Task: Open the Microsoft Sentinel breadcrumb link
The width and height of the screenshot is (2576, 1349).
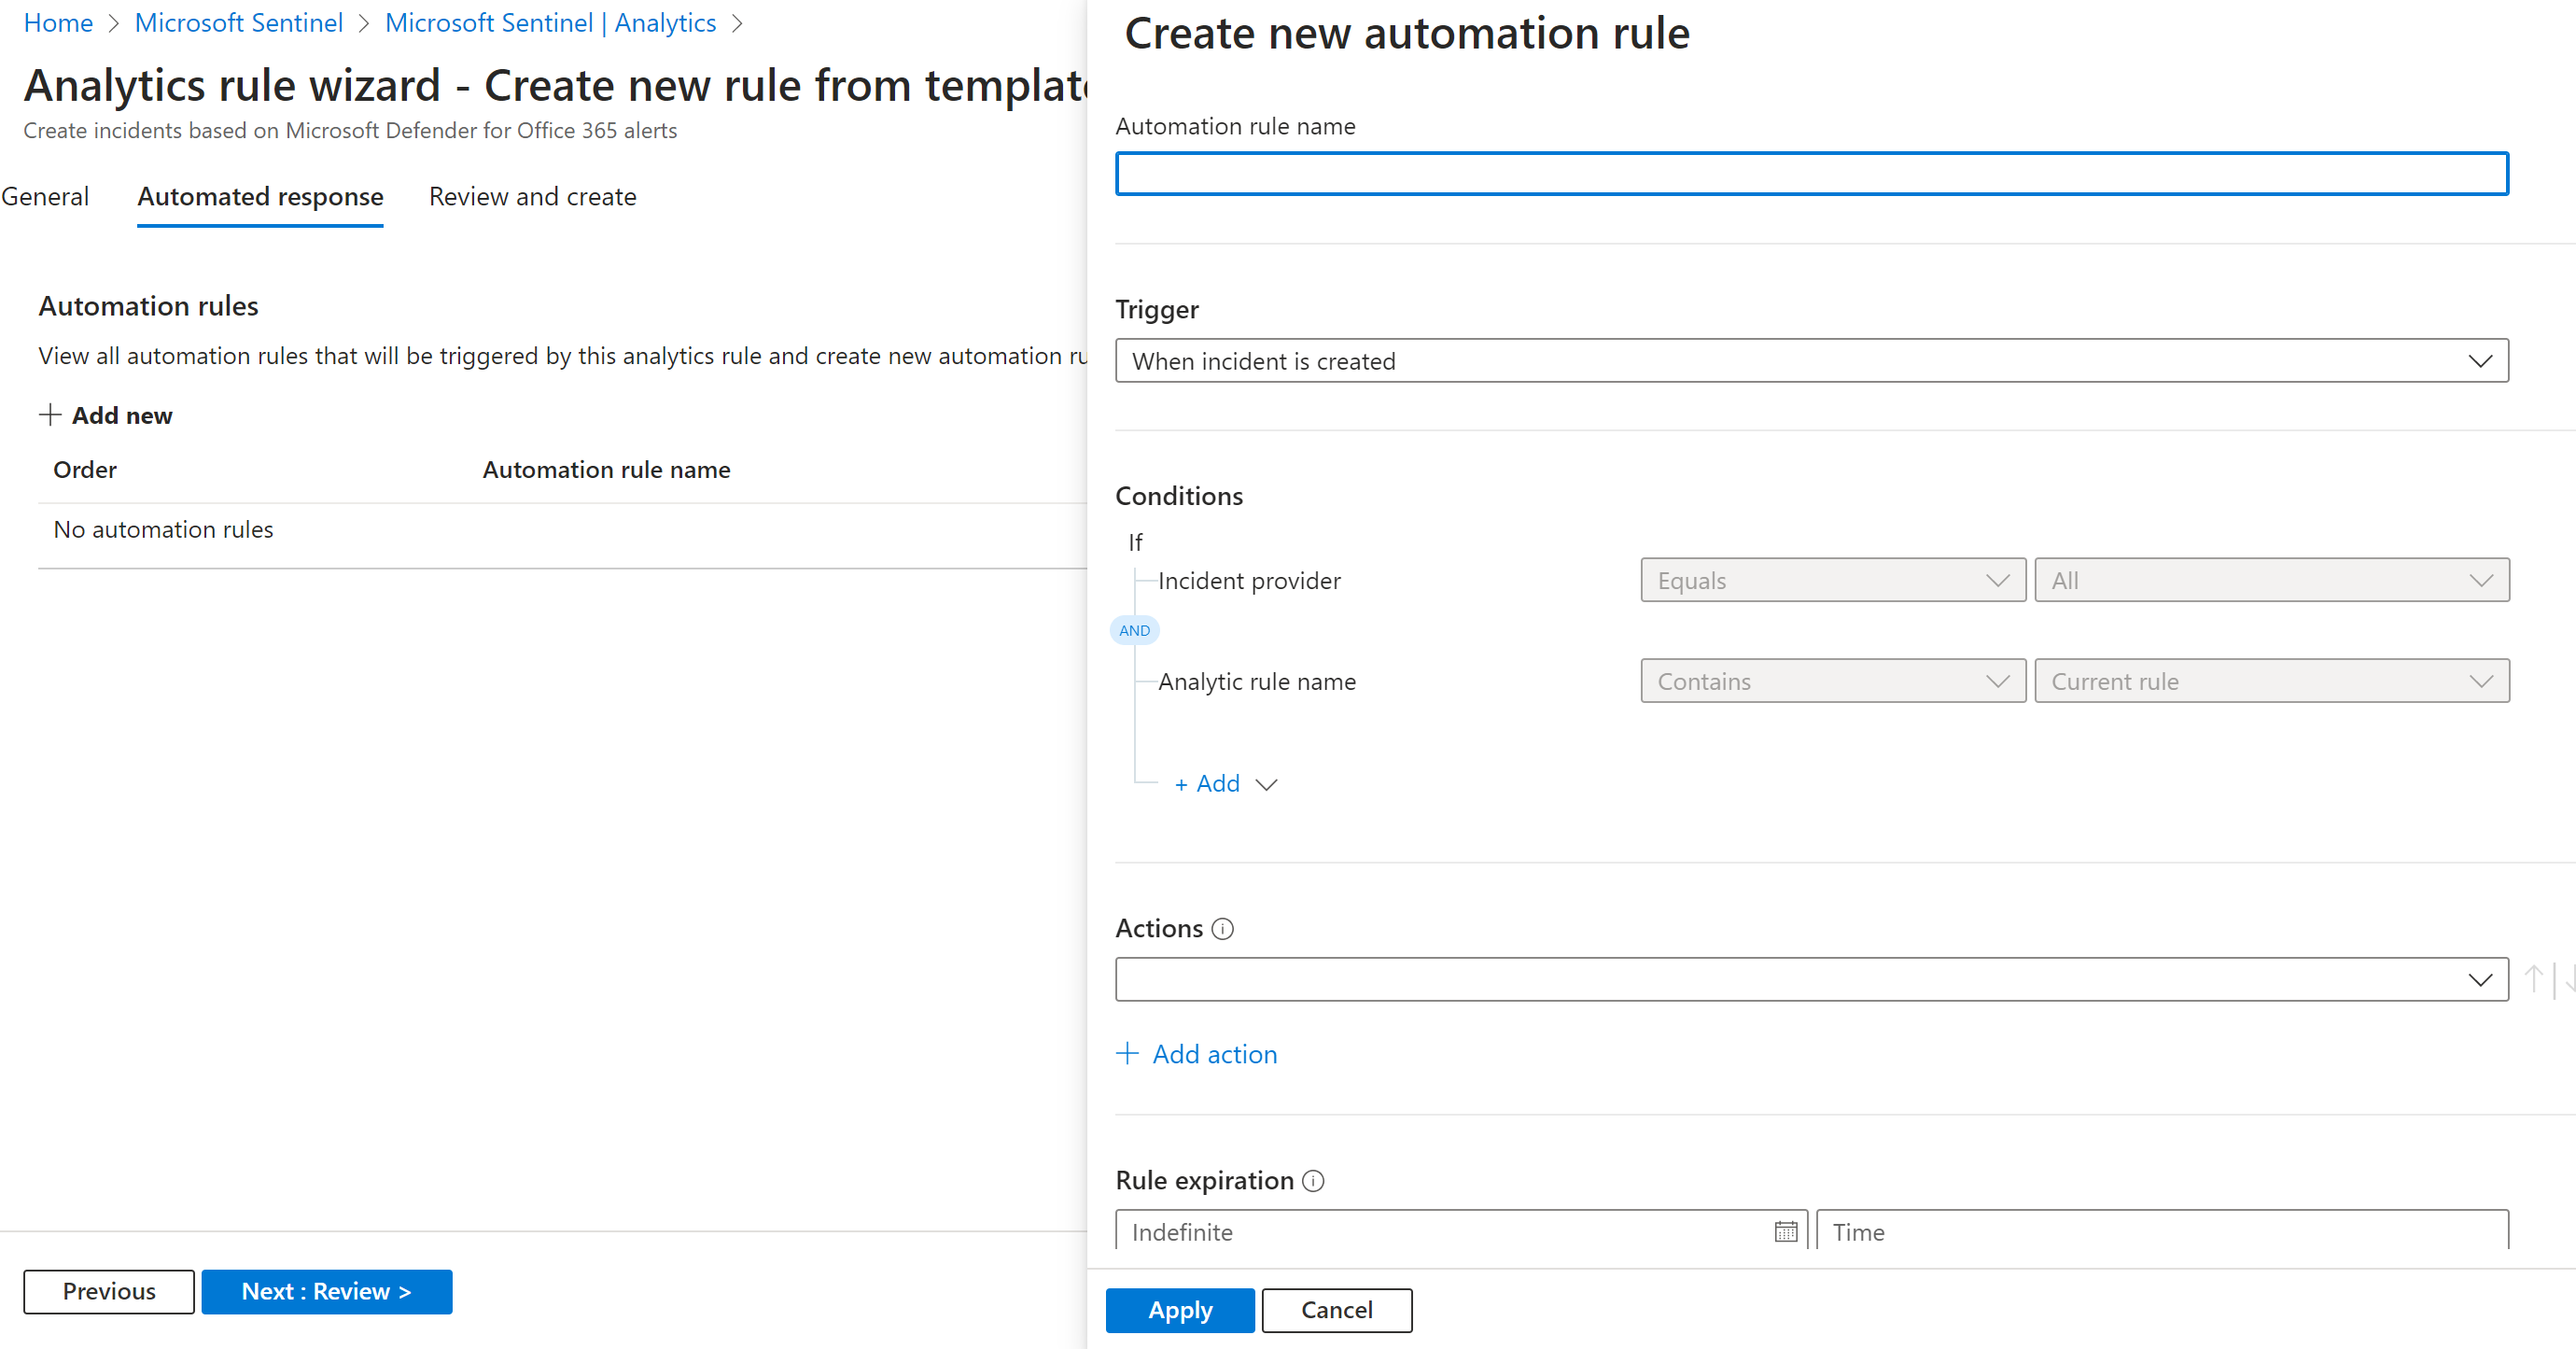Action: pos(238,22)
